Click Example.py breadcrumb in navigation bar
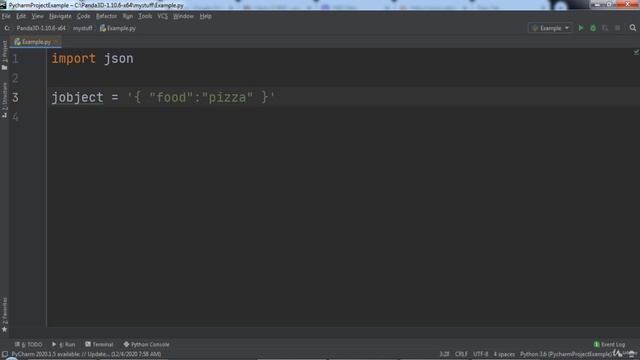This screenshot has height=360, width=640. [118, 28]
